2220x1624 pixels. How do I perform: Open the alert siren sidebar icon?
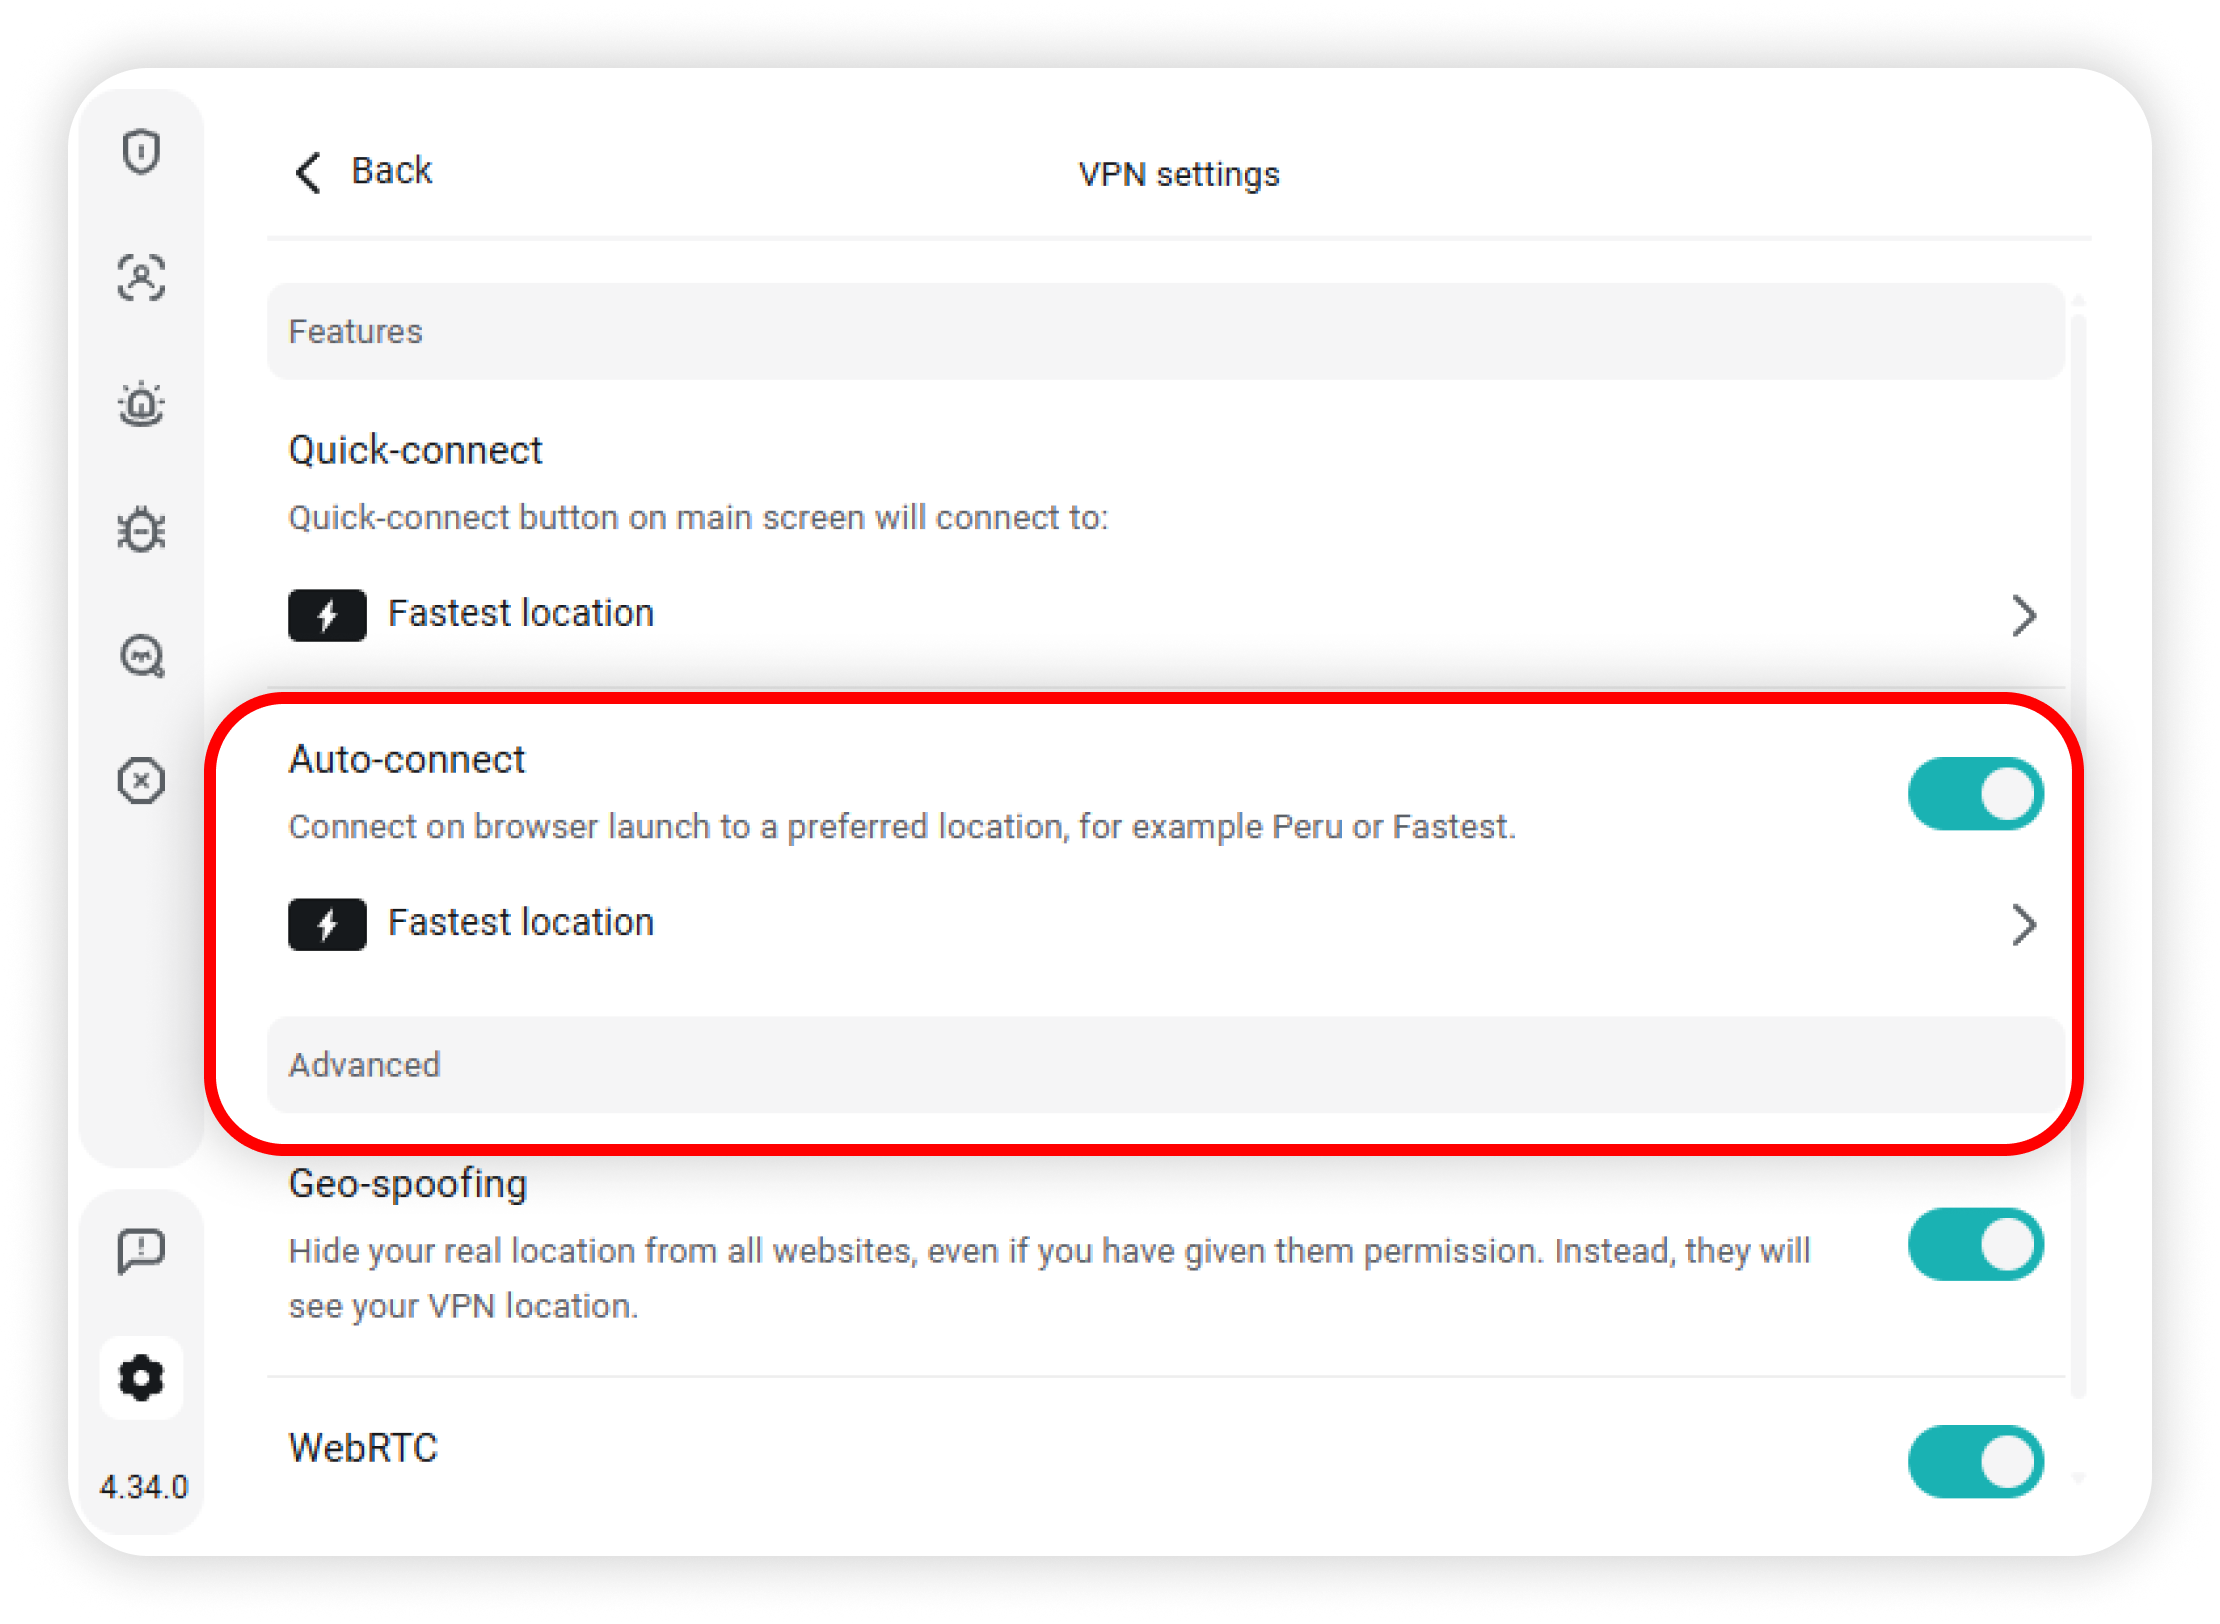click(141, 404)
